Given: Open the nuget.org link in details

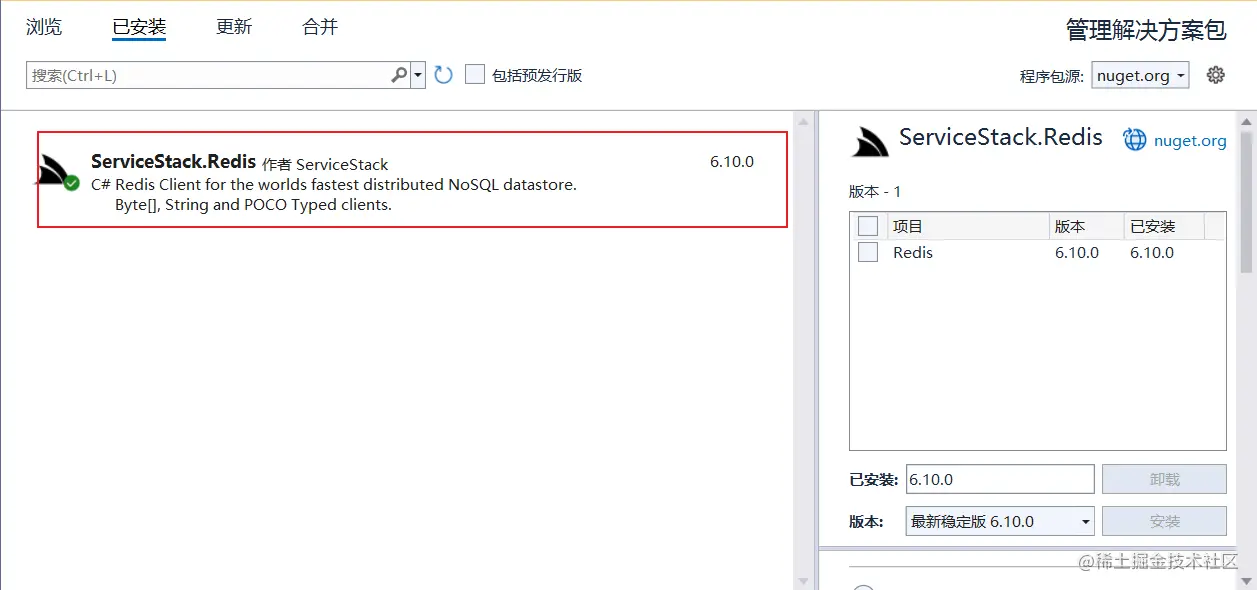Looking at the screenshot, I should click(1190, 140).
